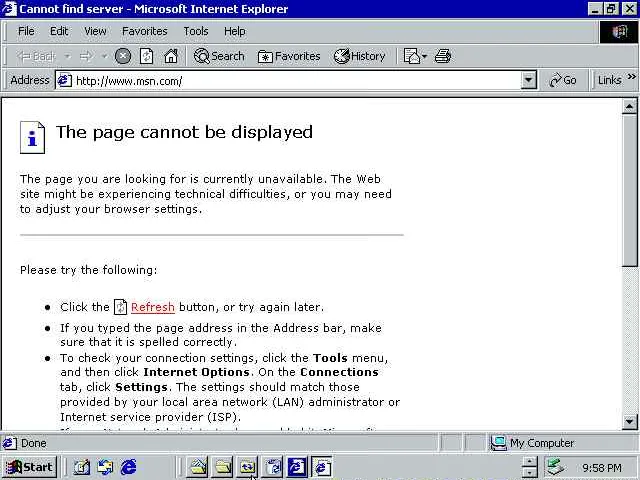Go to the Home page icon
This screenshot has height=480, width=640.
(171, 56)
